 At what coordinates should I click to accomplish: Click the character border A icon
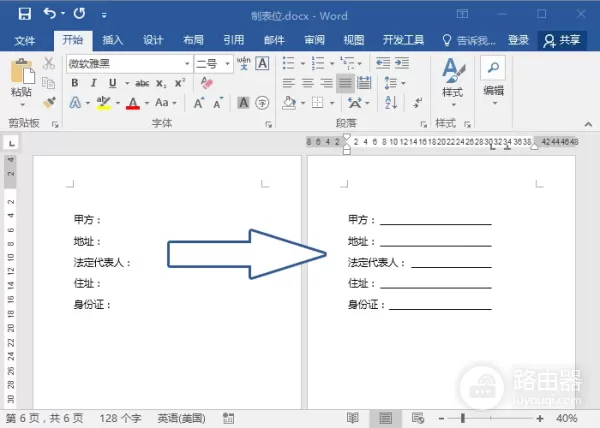coord(262,63)
